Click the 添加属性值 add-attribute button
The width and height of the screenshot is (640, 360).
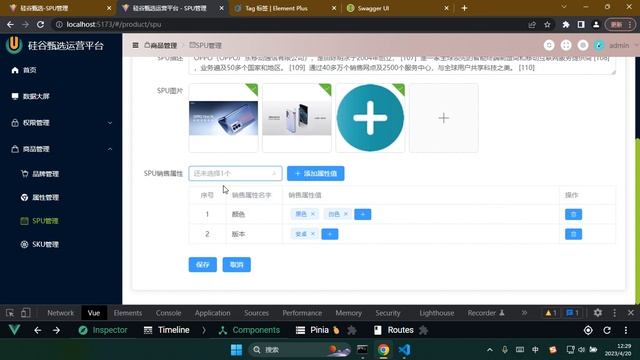pos(316,173)
